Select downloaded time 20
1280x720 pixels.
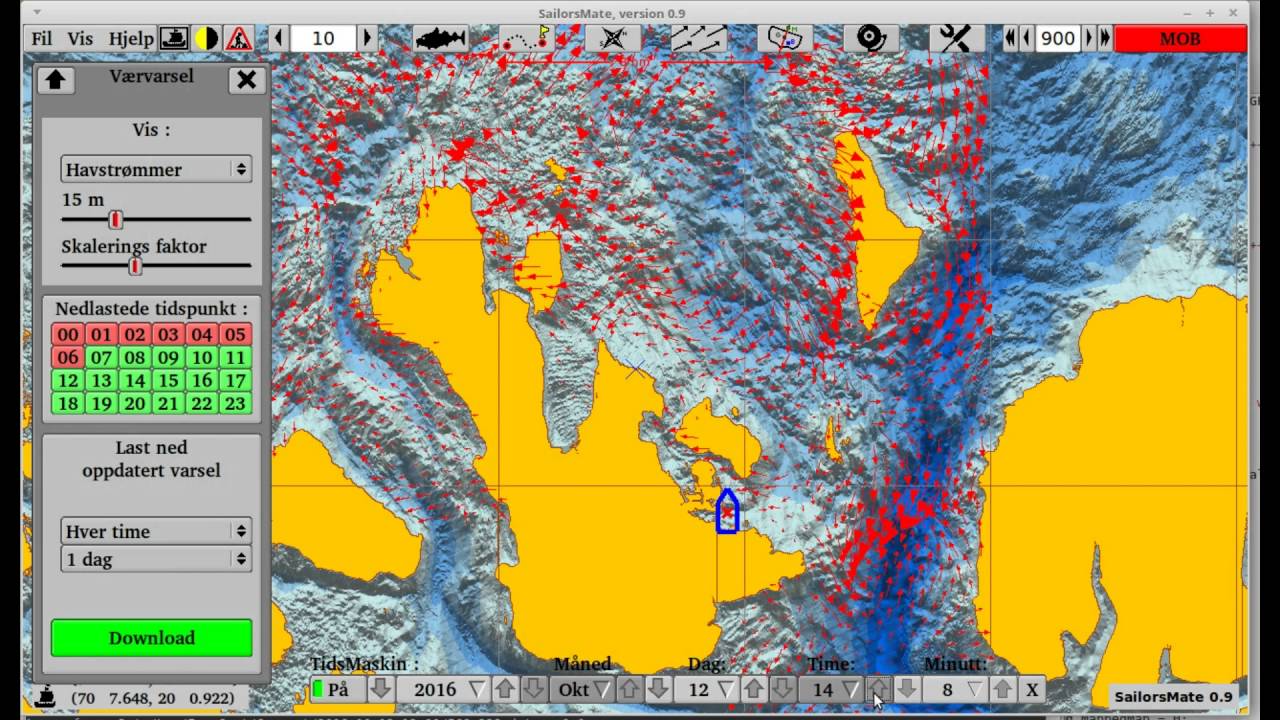pyautogui.click(x=135, y=404)
